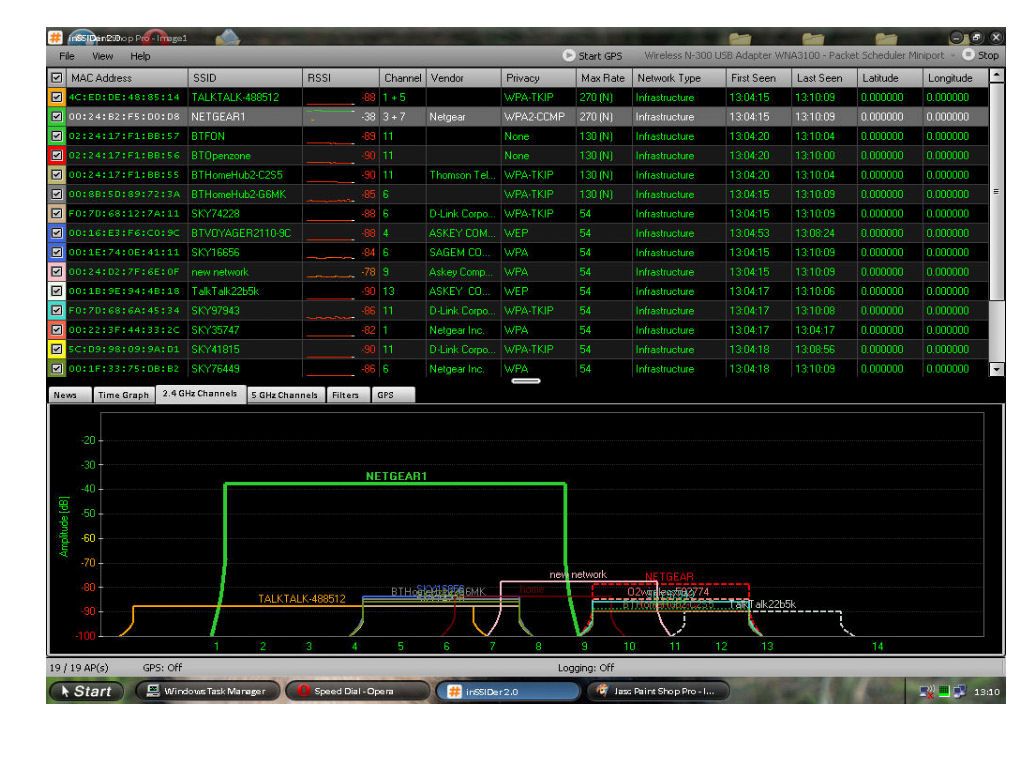Viewport: 1024px width, 768px height.
Task: Toggle the BTFON network checkbox
Action: (x=57, y=136)
